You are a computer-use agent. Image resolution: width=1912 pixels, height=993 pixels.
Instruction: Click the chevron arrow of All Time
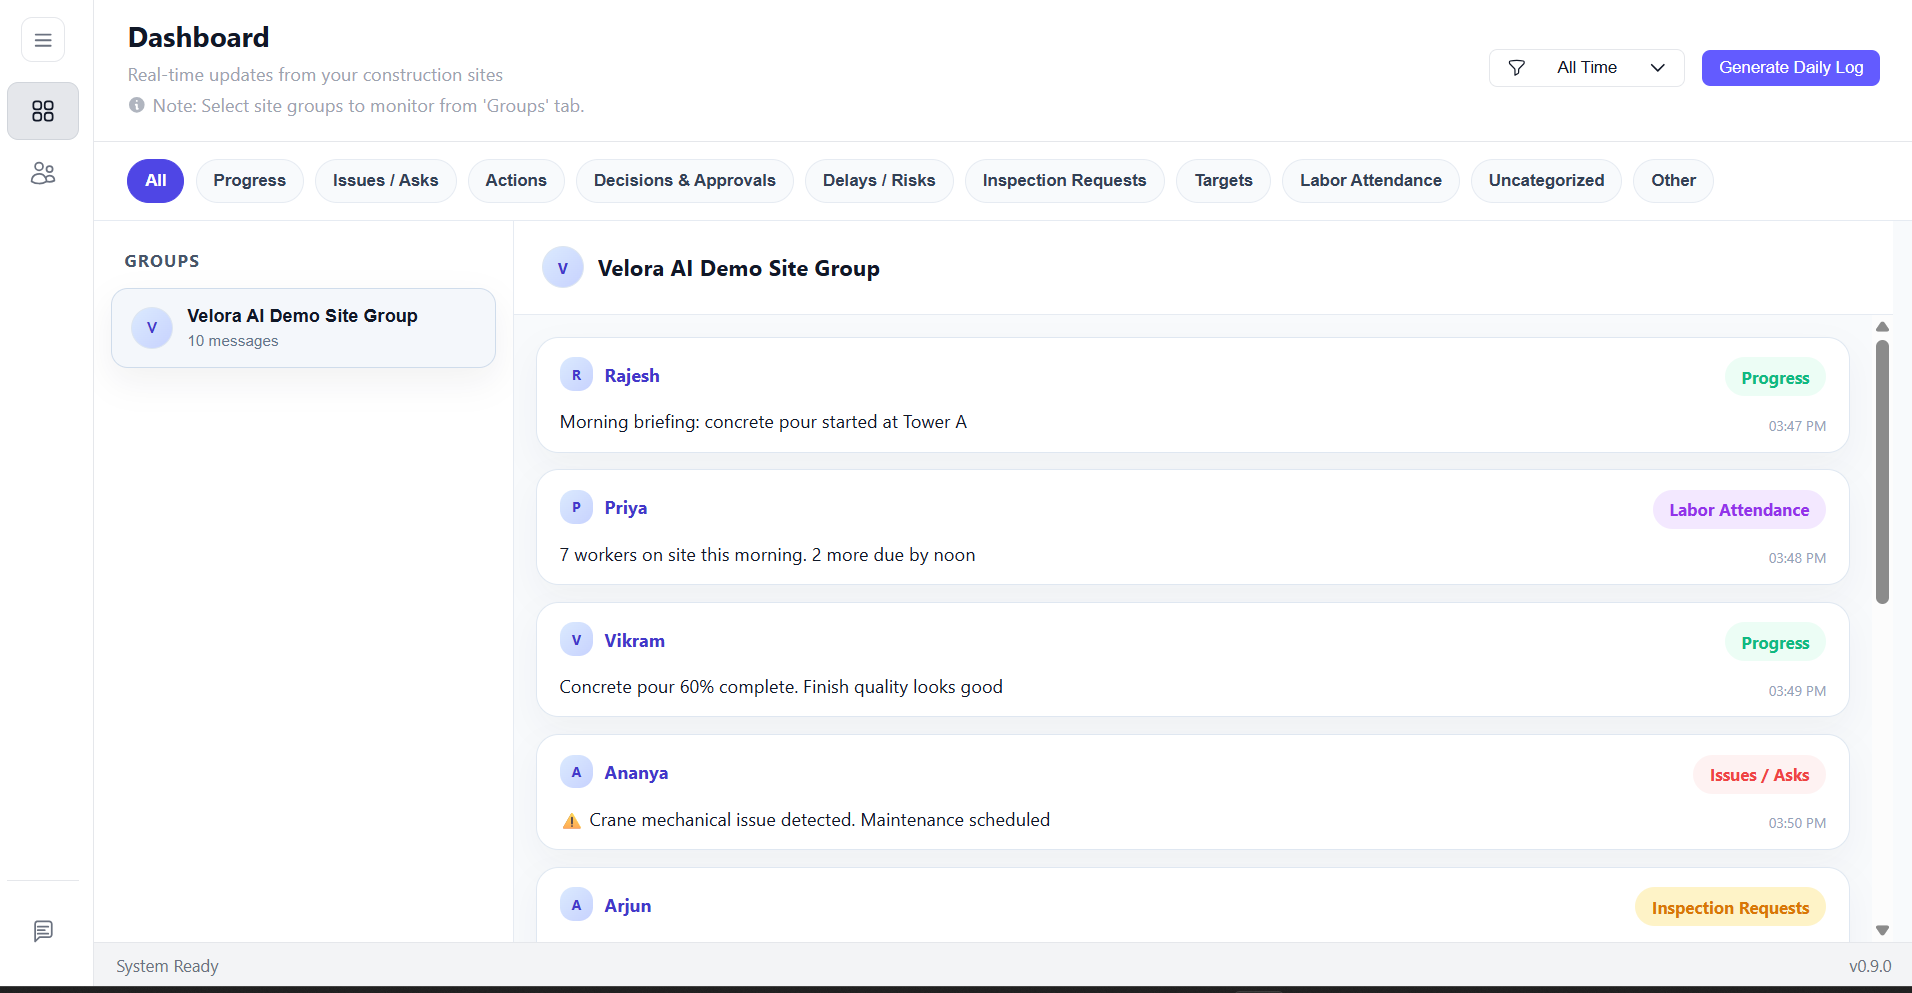pyautogui.click(x=1657, y=68)
